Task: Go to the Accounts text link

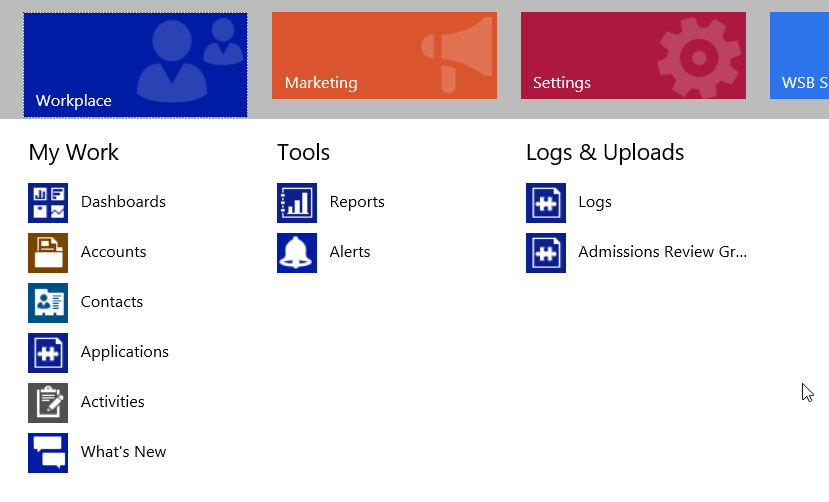Action: click(x=114, y=252)
